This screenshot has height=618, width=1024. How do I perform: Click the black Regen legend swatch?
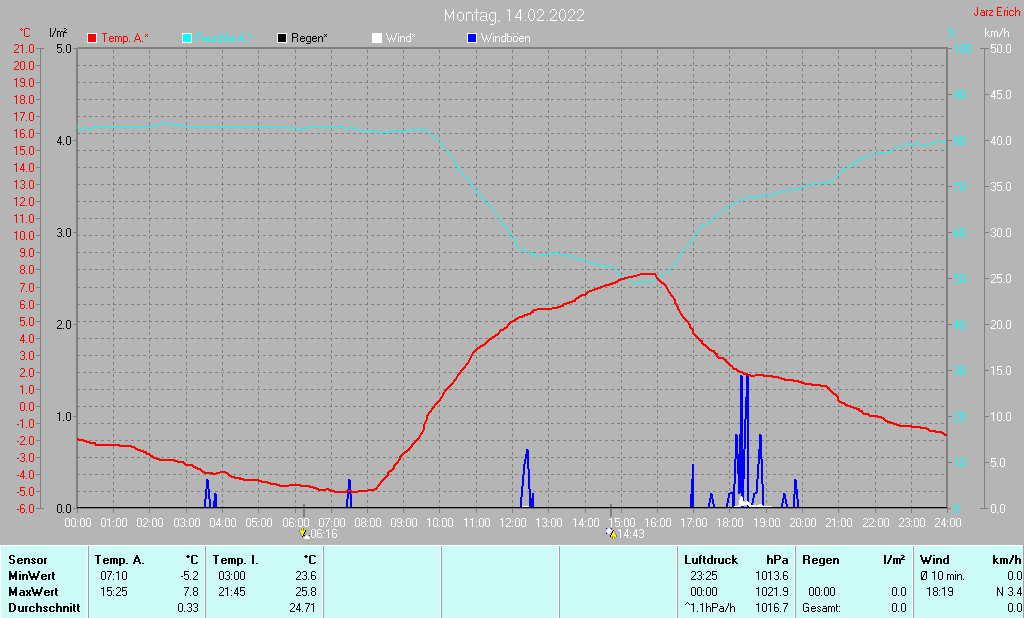pos(282,39)
